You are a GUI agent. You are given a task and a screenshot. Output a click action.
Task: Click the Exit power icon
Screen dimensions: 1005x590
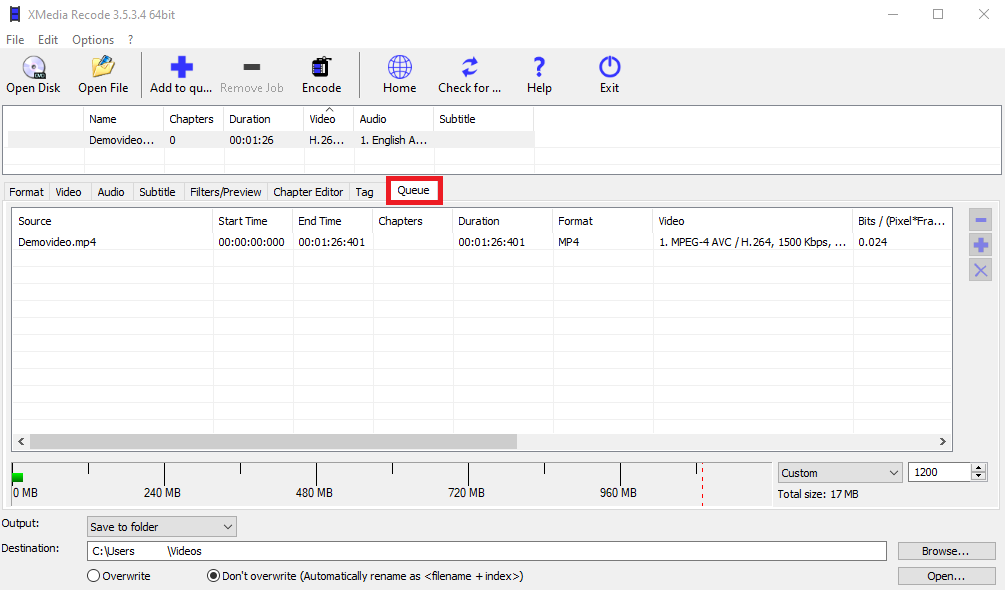coord(609,68)
